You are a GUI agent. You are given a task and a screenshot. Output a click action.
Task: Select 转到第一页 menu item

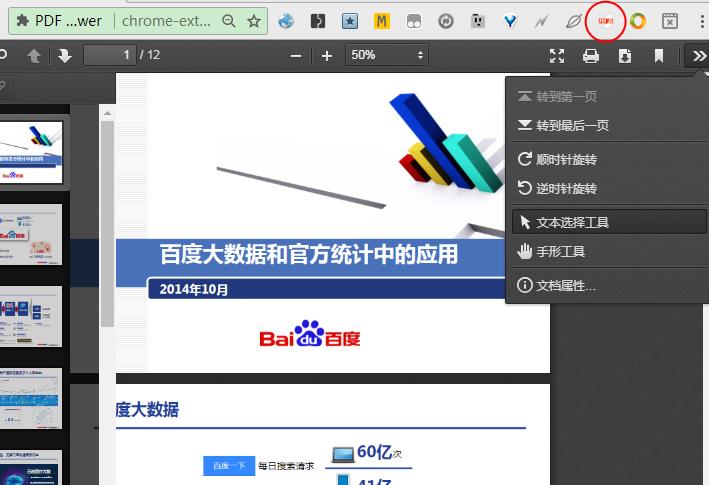coord(609,96)
